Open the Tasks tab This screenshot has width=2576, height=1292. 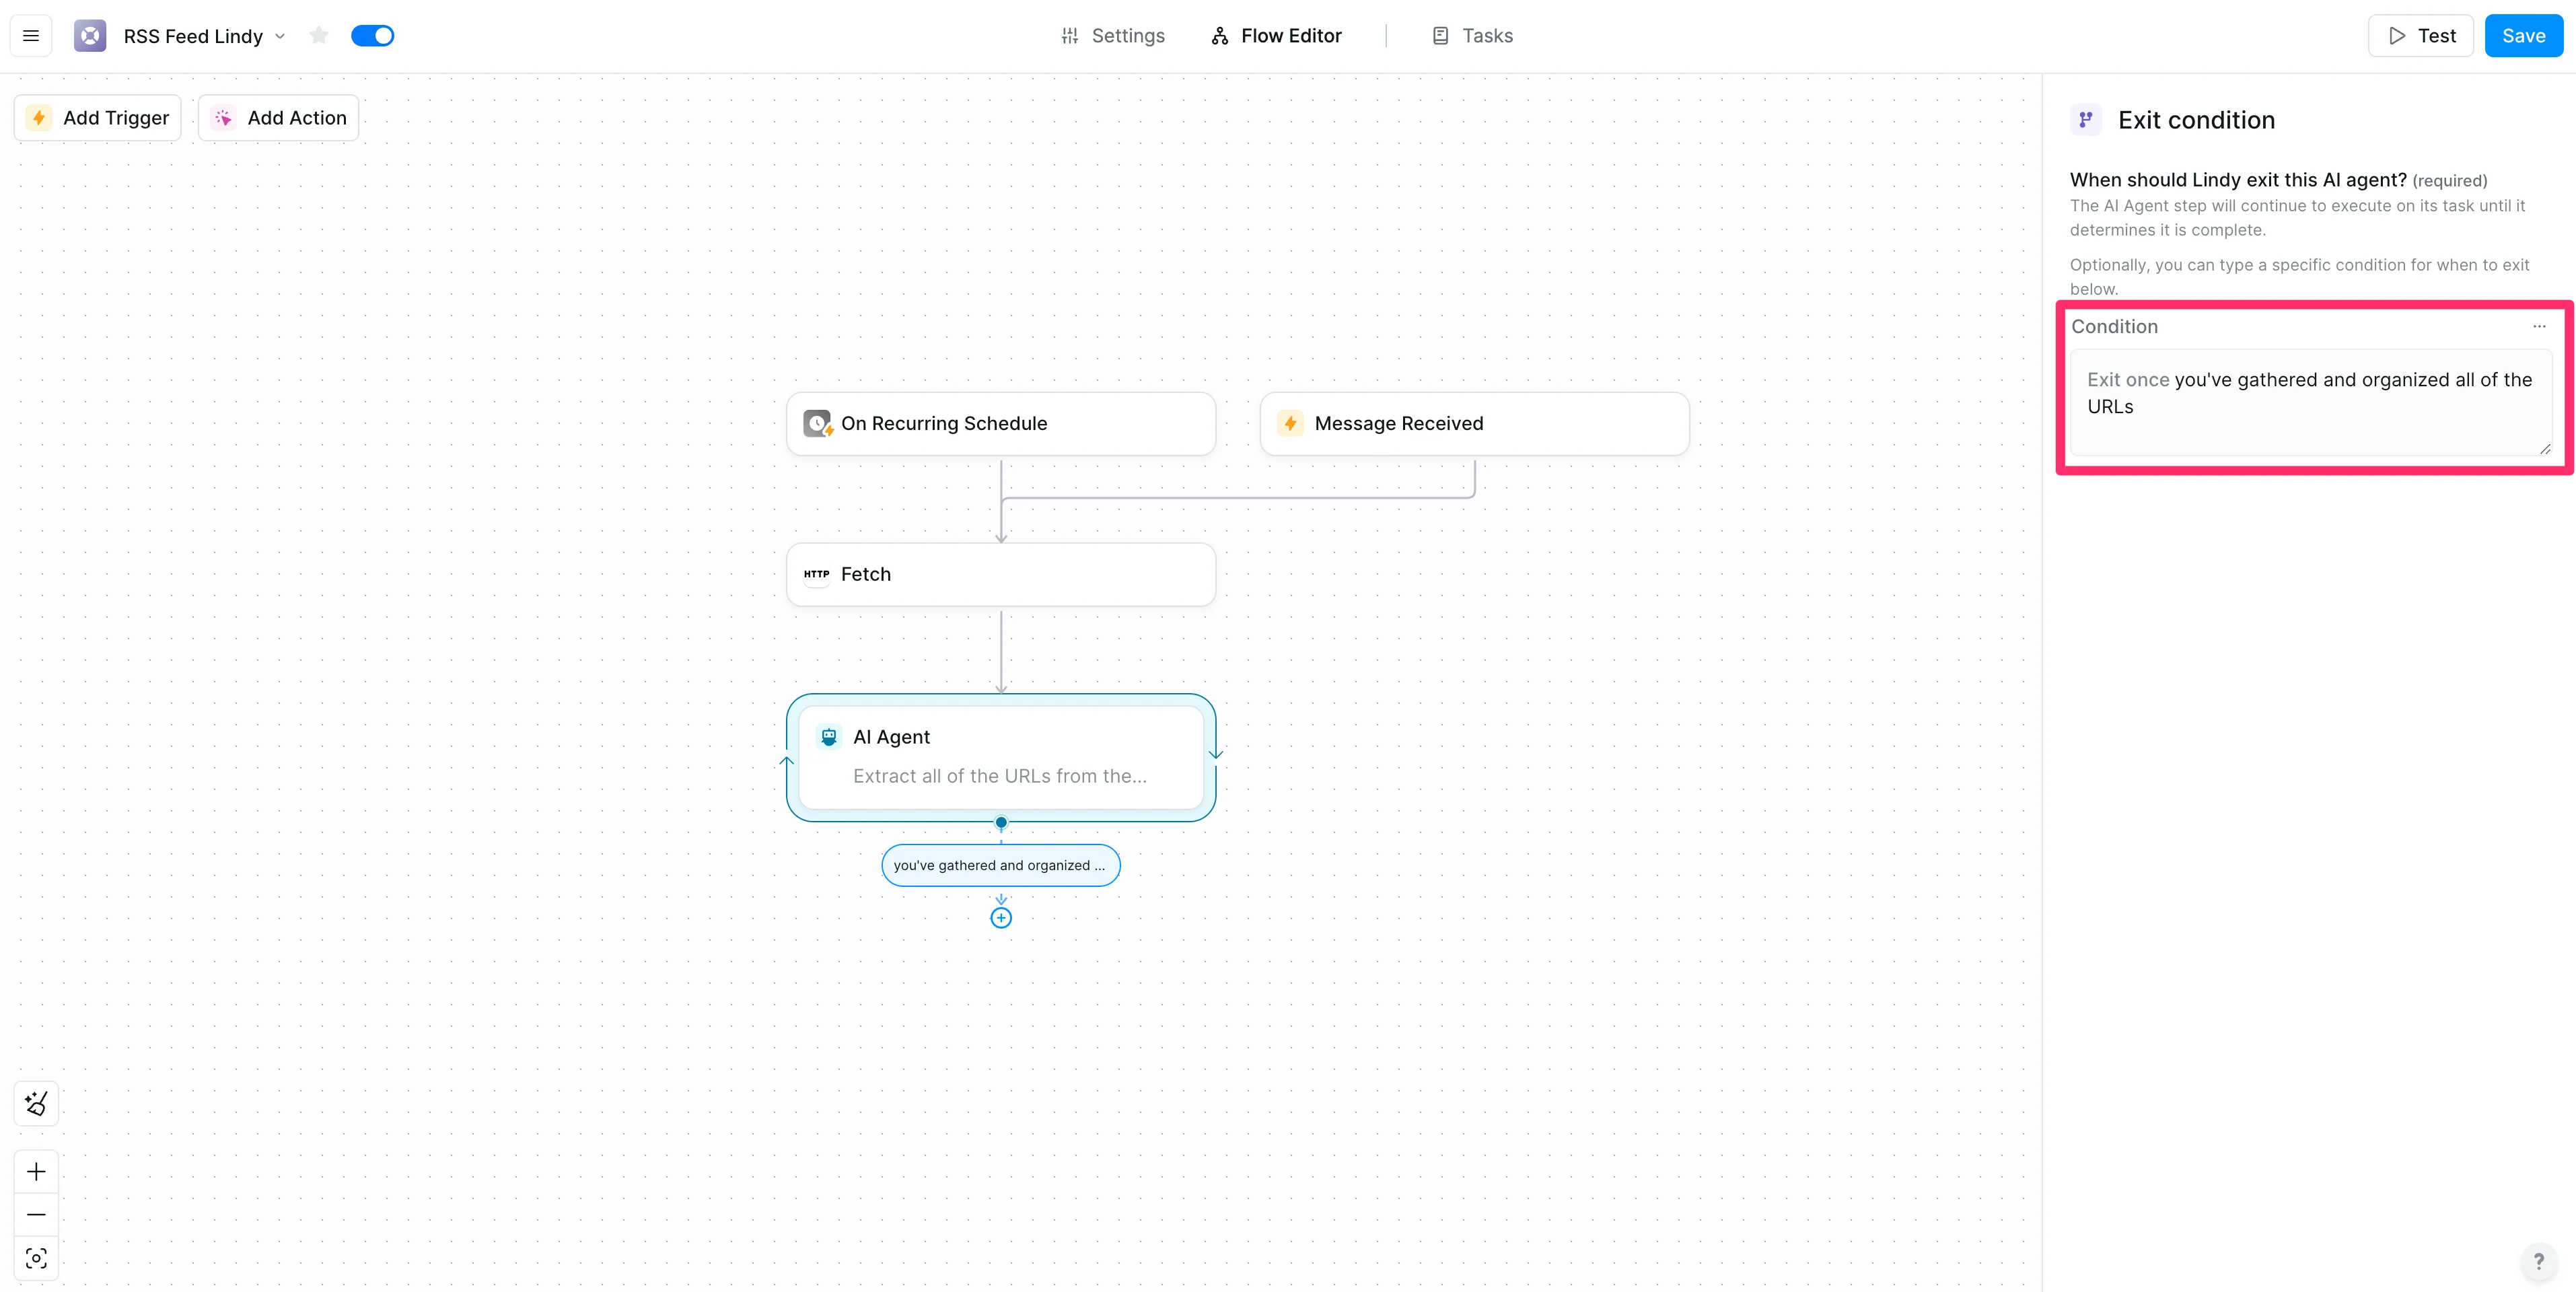point(1472,36)
